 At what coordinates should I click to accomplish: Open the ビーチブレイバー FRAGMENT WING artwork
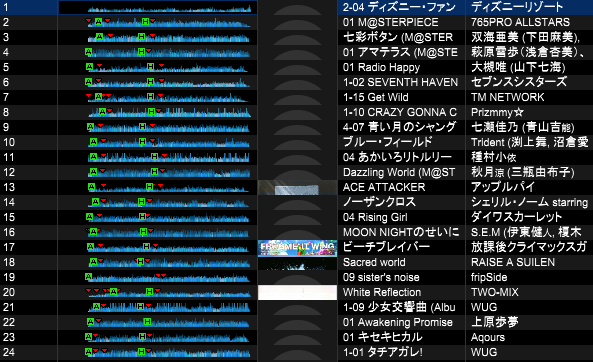click(x=297, y=247)
